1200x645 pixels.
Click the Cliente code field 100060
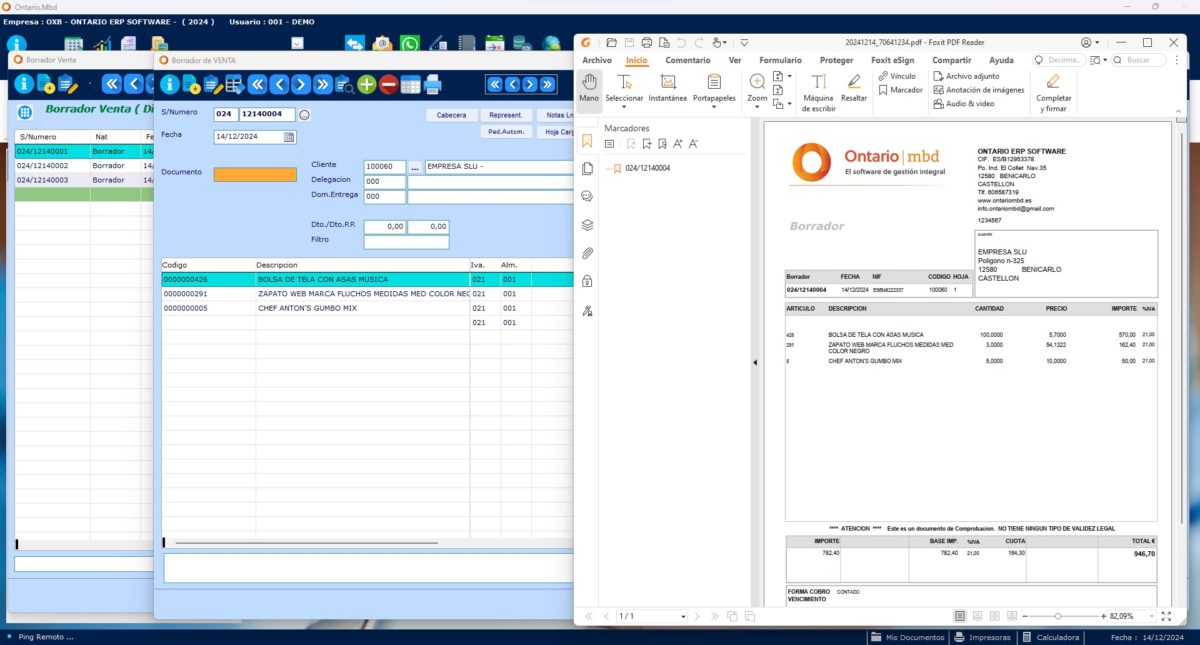(385, 167)
